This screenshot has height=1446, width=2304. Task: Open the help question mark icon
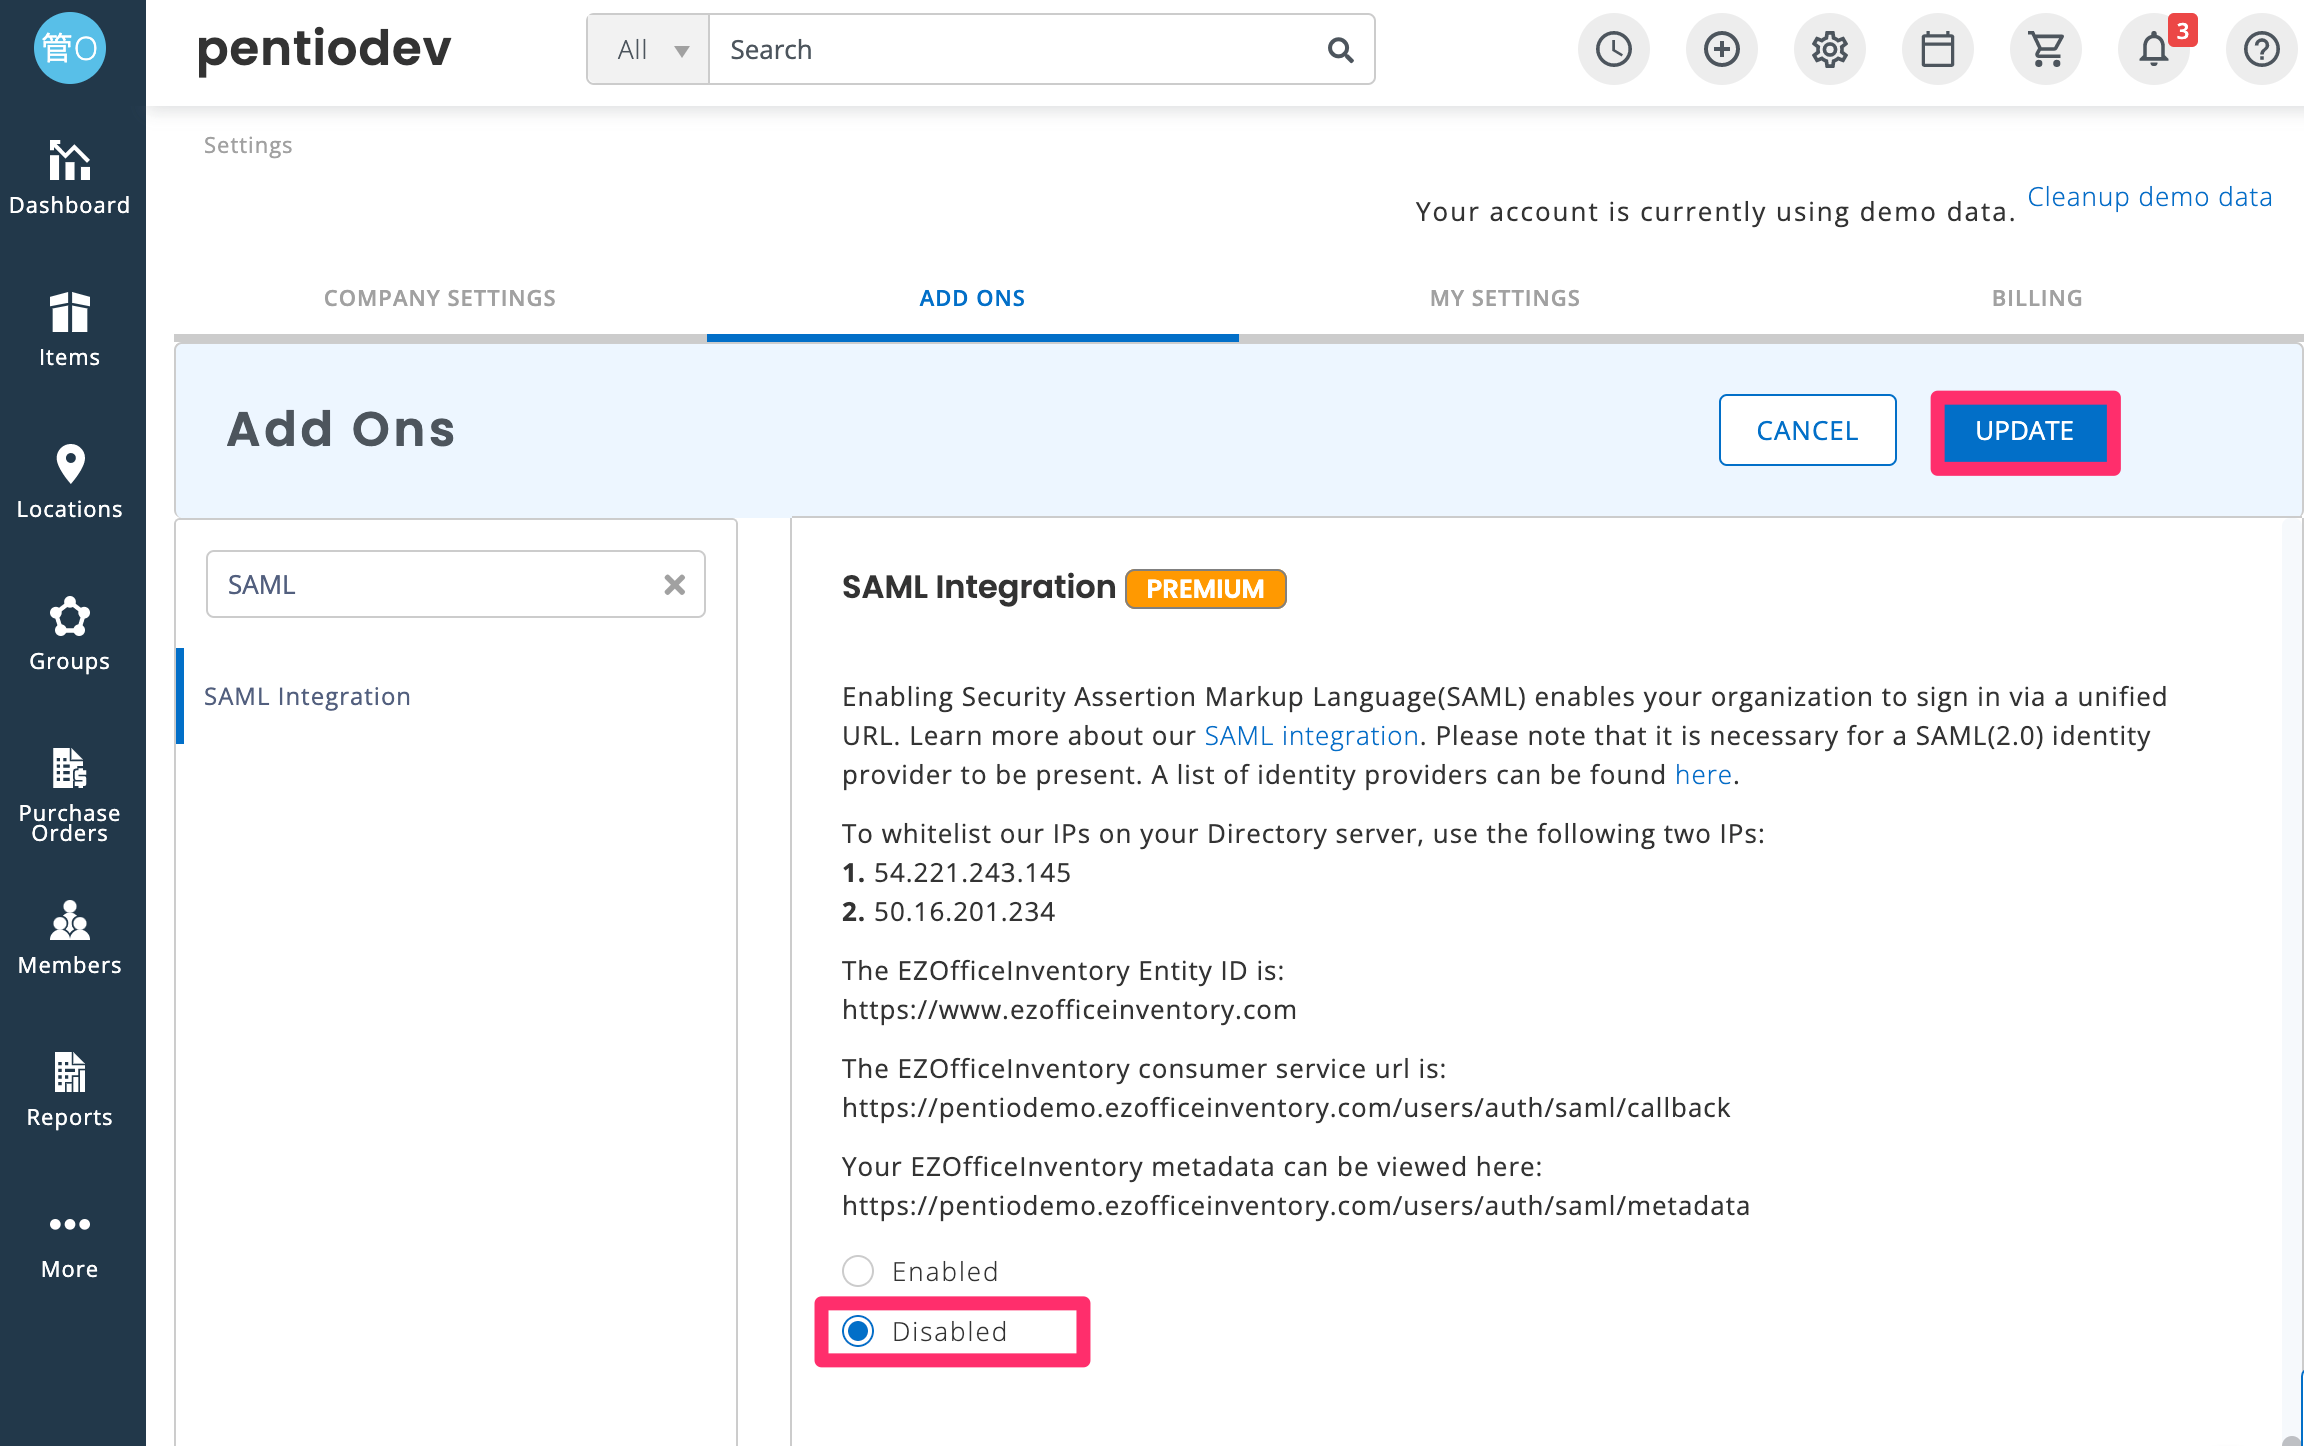2262,49
